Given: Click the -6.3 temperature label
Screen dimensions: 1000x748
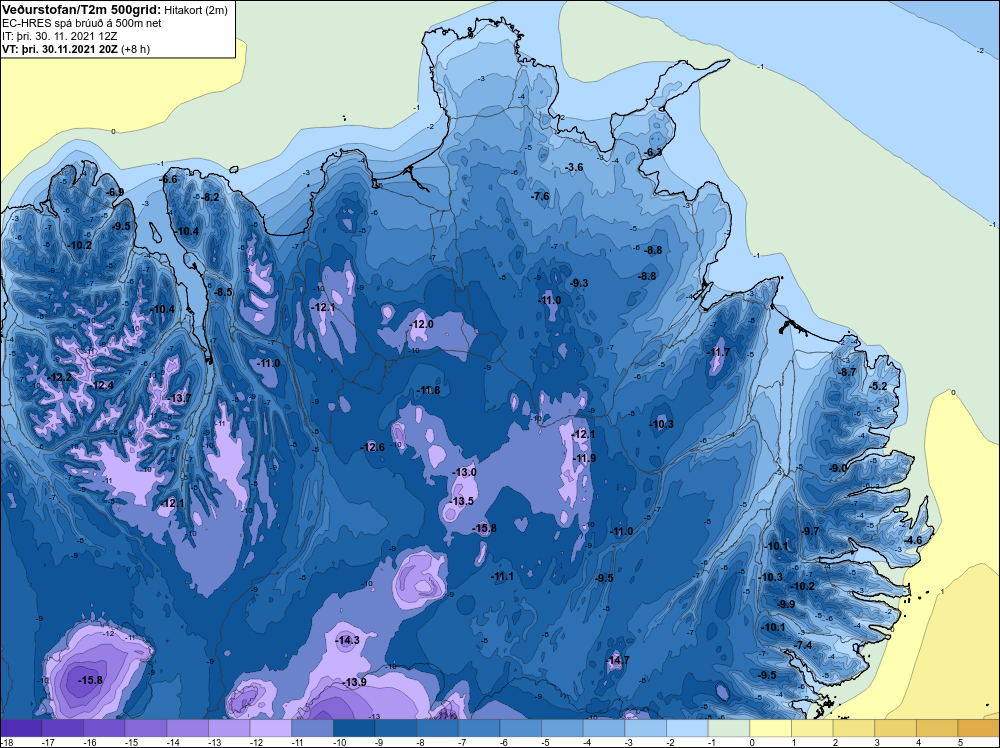Looking at the screenshot, I should click(652, 152).
